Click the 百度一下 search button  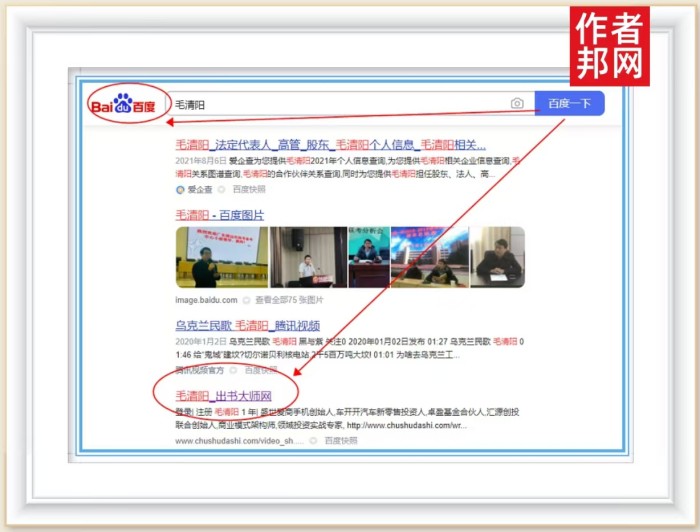point(569,104)
